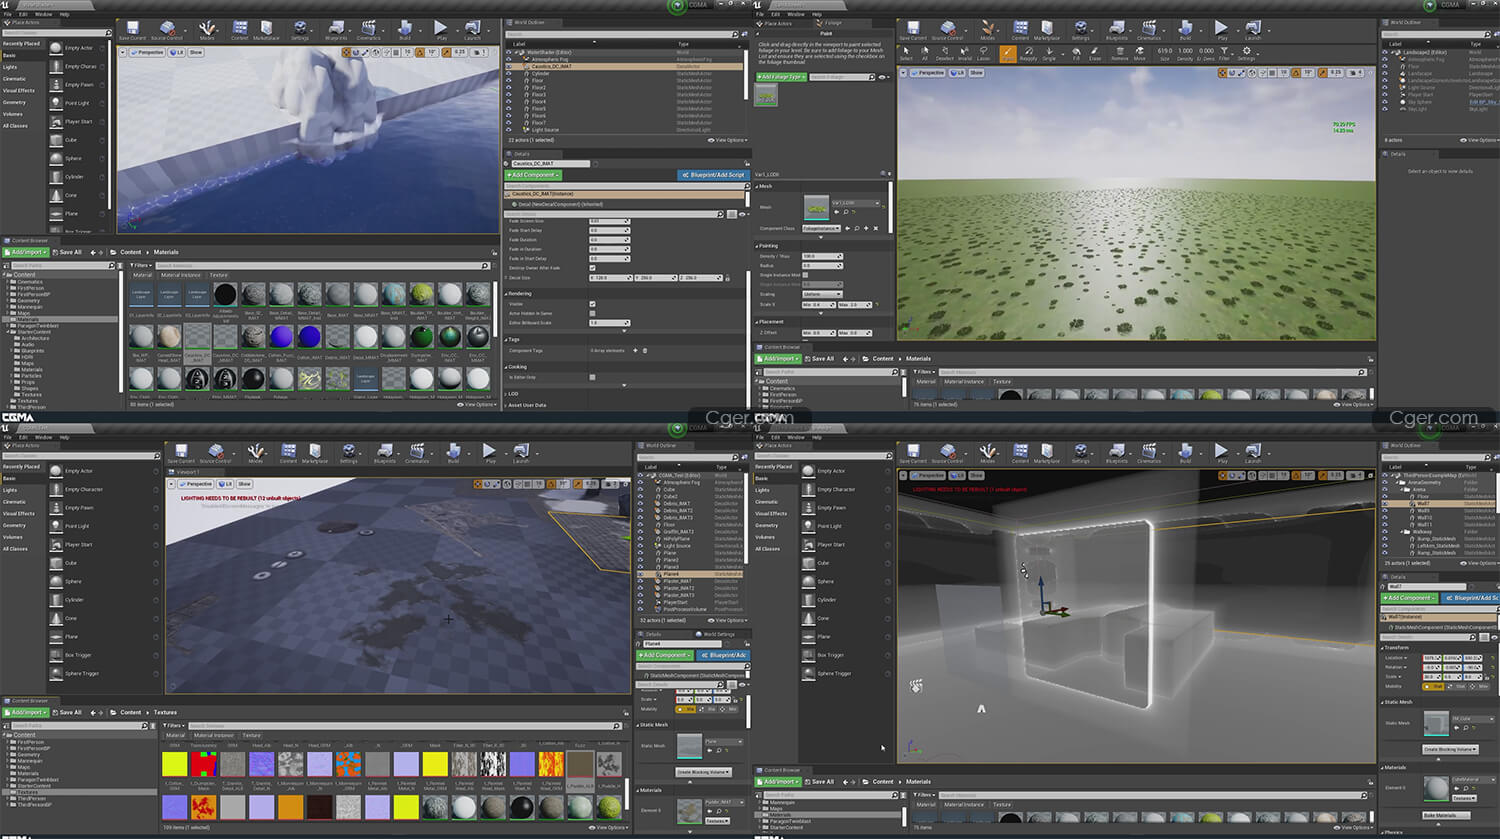Toggle Actor Hidden In Game checkbox, top-left details

pyautogui.click(x=592, y=313)
